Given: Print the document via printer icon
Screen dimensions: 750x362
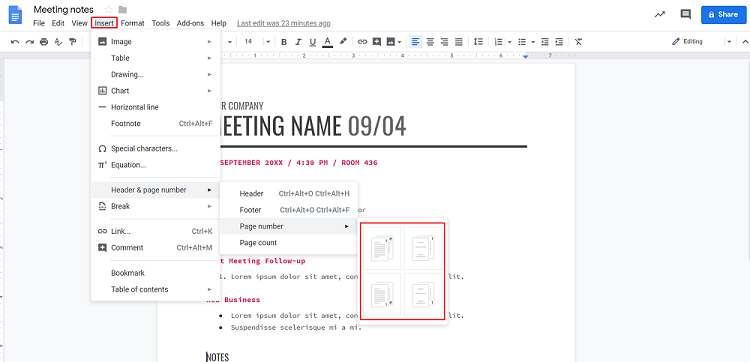Looking at the screenshot, I should 44,42.
